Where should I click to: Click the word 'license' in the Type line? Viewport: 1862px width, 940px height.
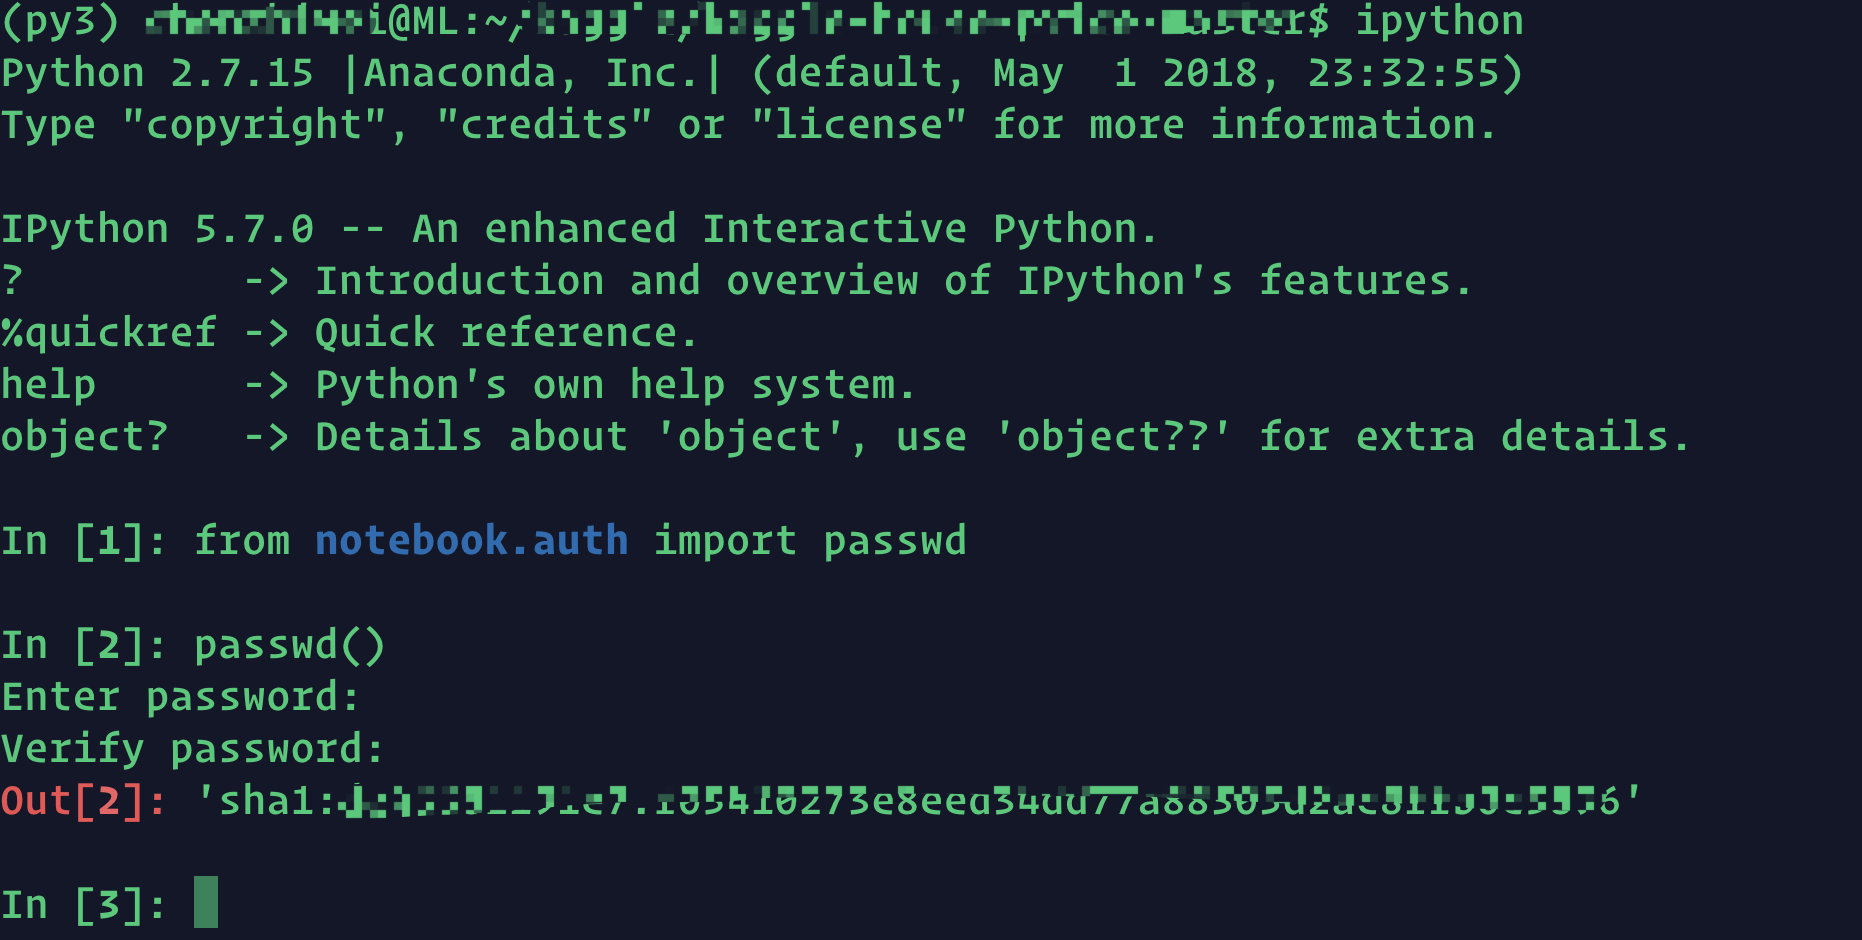click(x=859, y=125)
